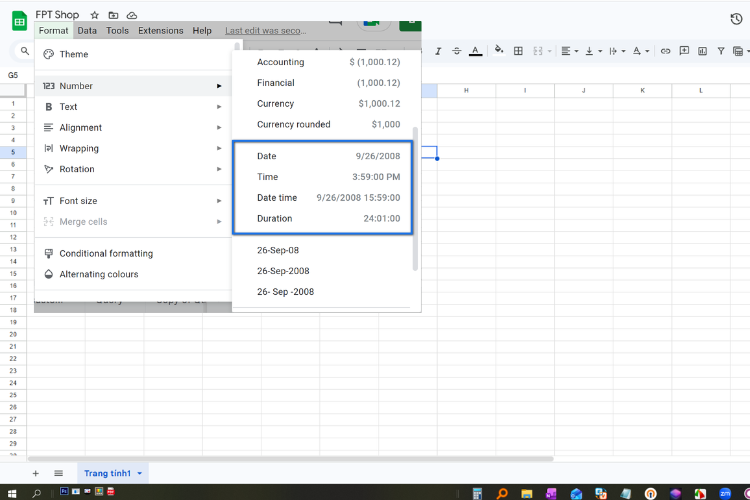The width and height of the screenshot is (750, 500).
Task: Expand the Text submenu
Action: click(133, 107)
